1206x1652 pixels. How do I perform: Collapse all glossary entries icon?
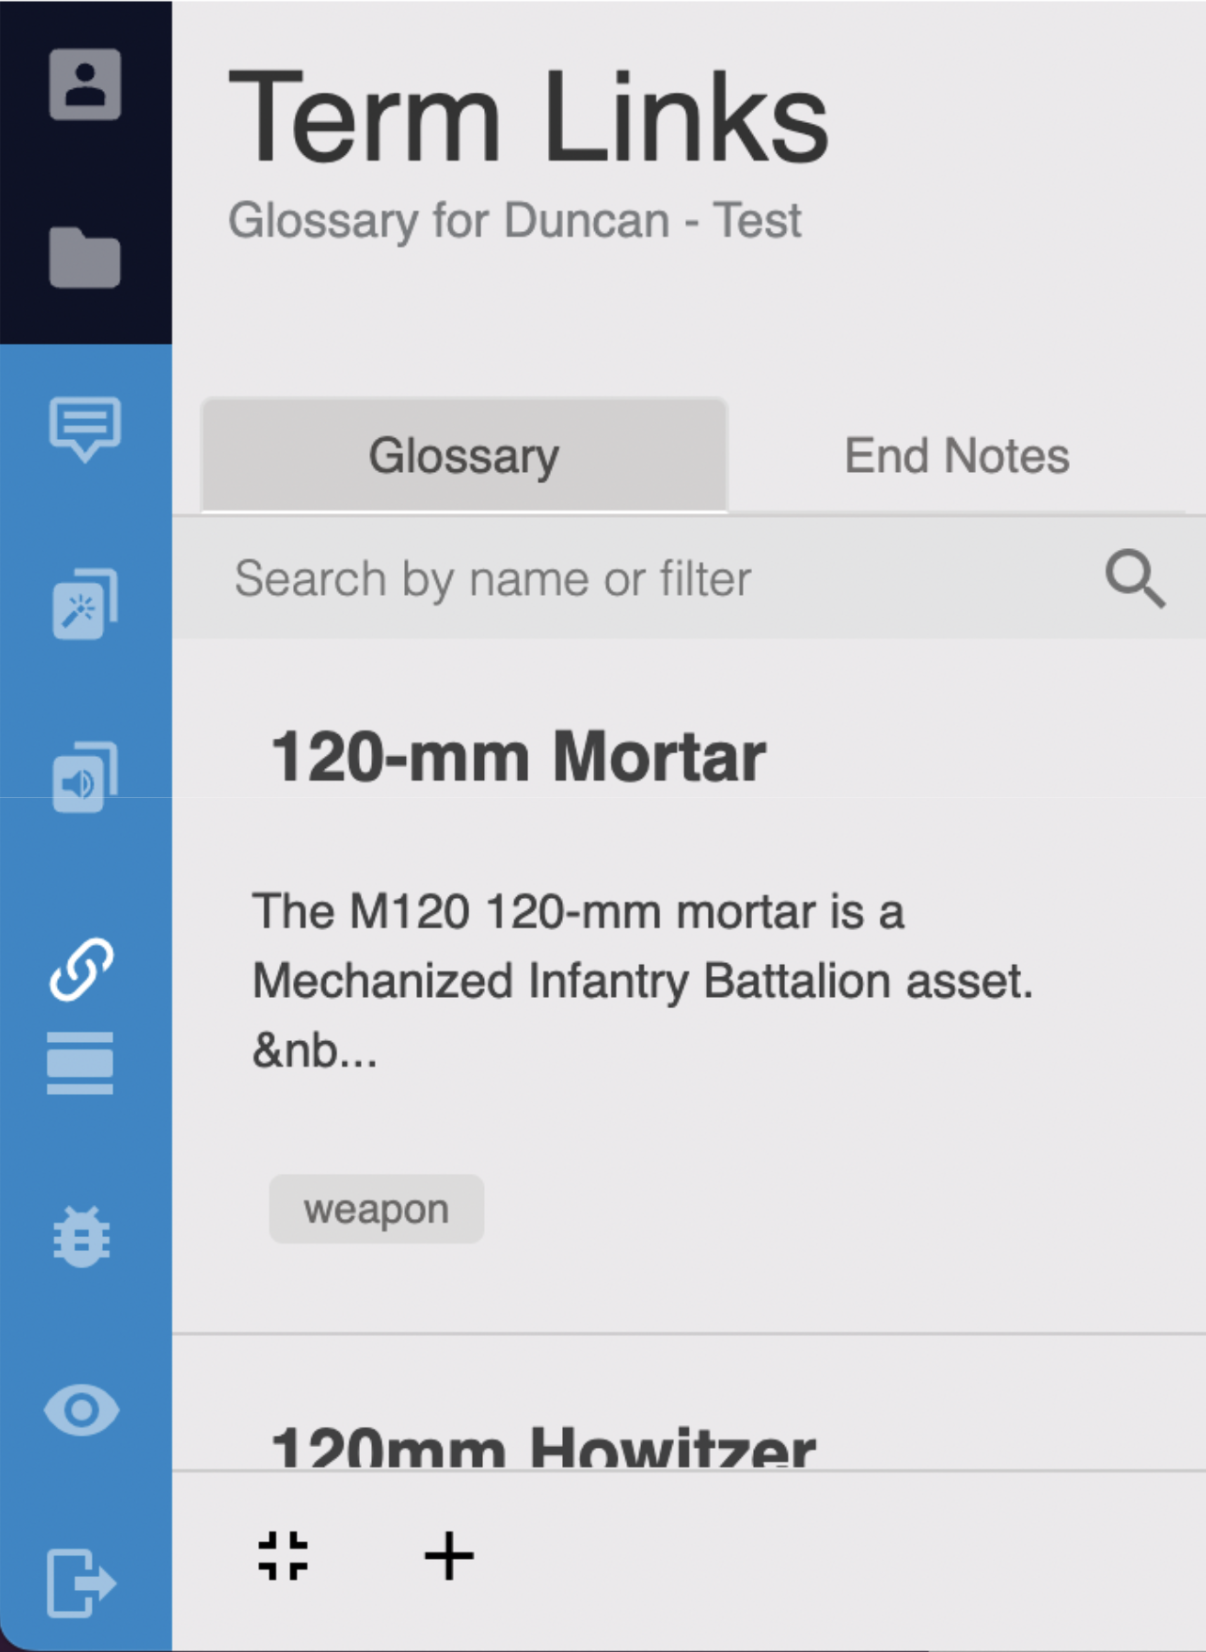click(x=283, y=1556)
